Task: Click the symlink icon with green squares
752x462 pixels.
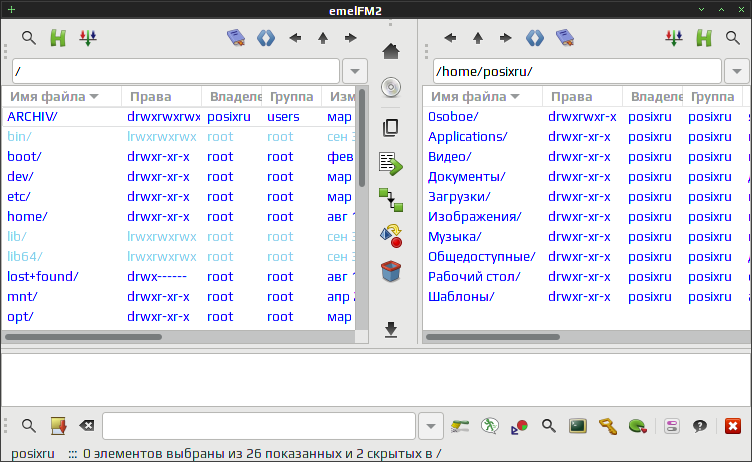Action: (391, 200)
